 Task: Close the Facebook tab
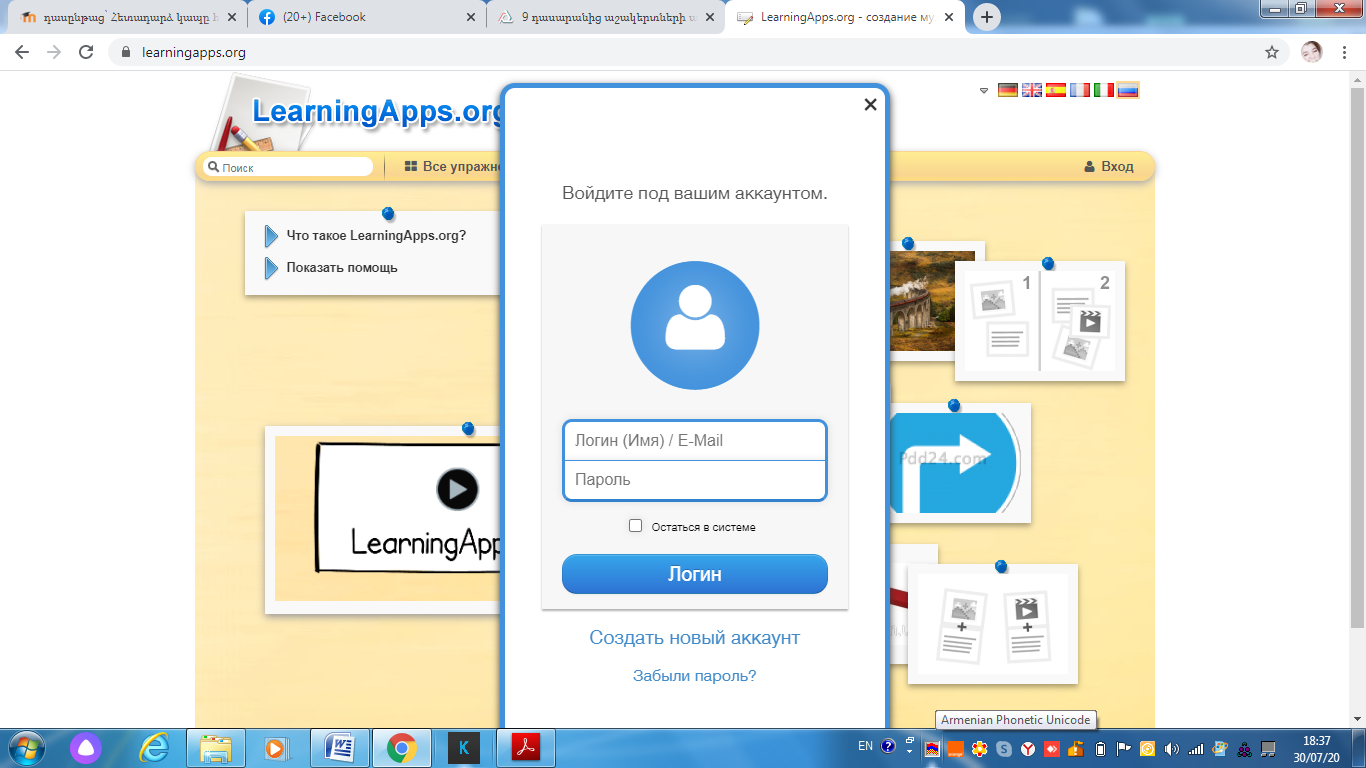pyautogui.click(x=470, y=17)
